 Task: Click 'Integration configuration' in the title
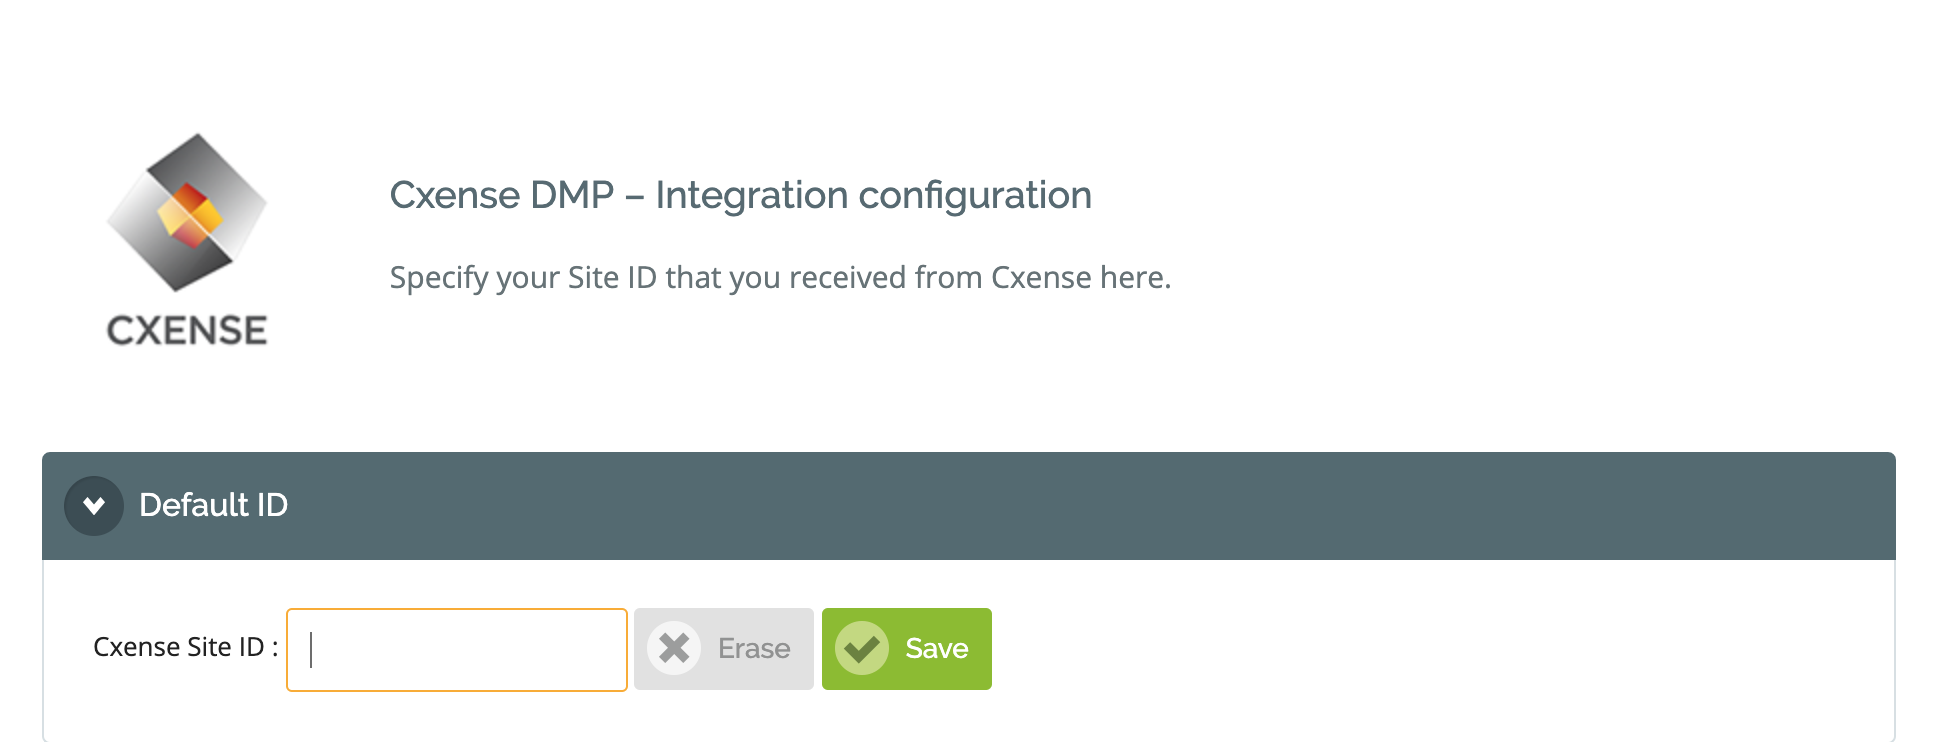(873, 195)
